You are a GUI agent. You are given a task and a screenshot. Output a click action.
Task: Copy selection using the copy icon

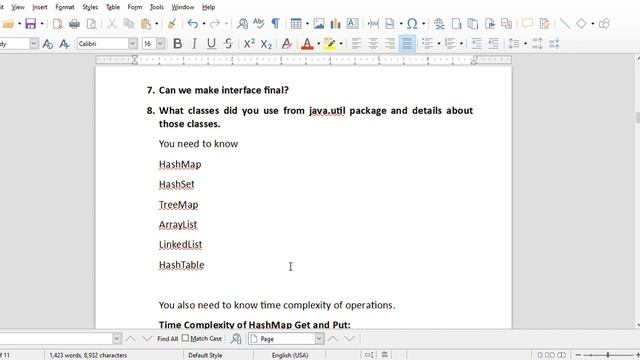(x=129, y=24)
